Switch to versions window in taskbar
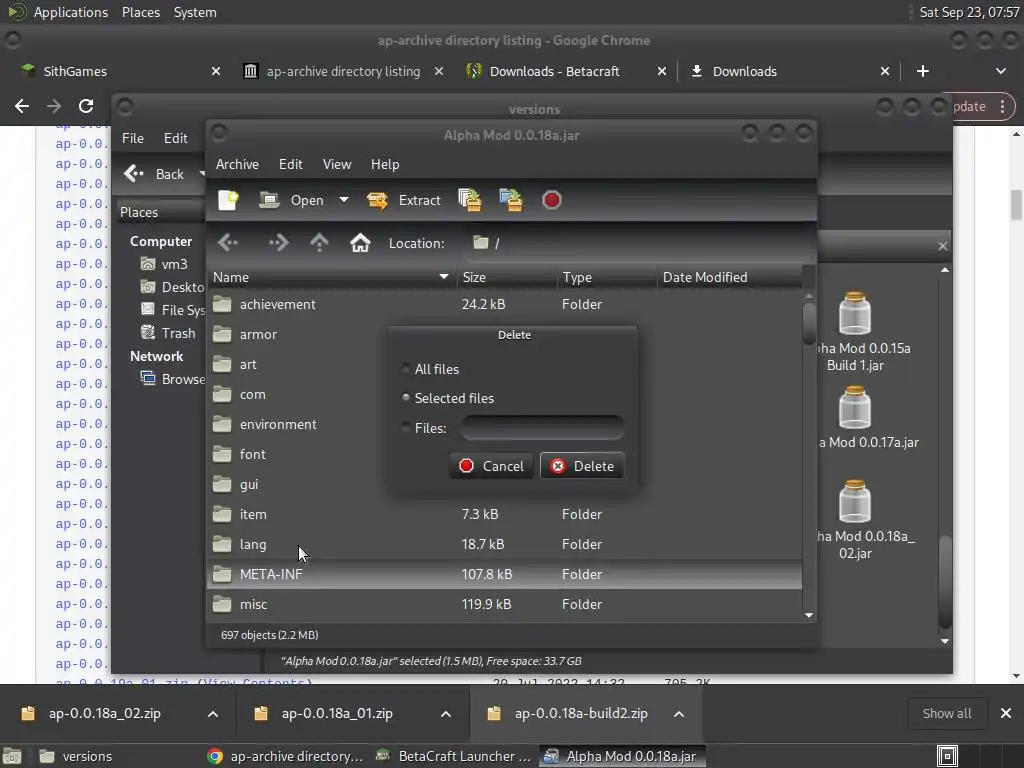Screen dimensions: 1024x768 coord(75,756)
